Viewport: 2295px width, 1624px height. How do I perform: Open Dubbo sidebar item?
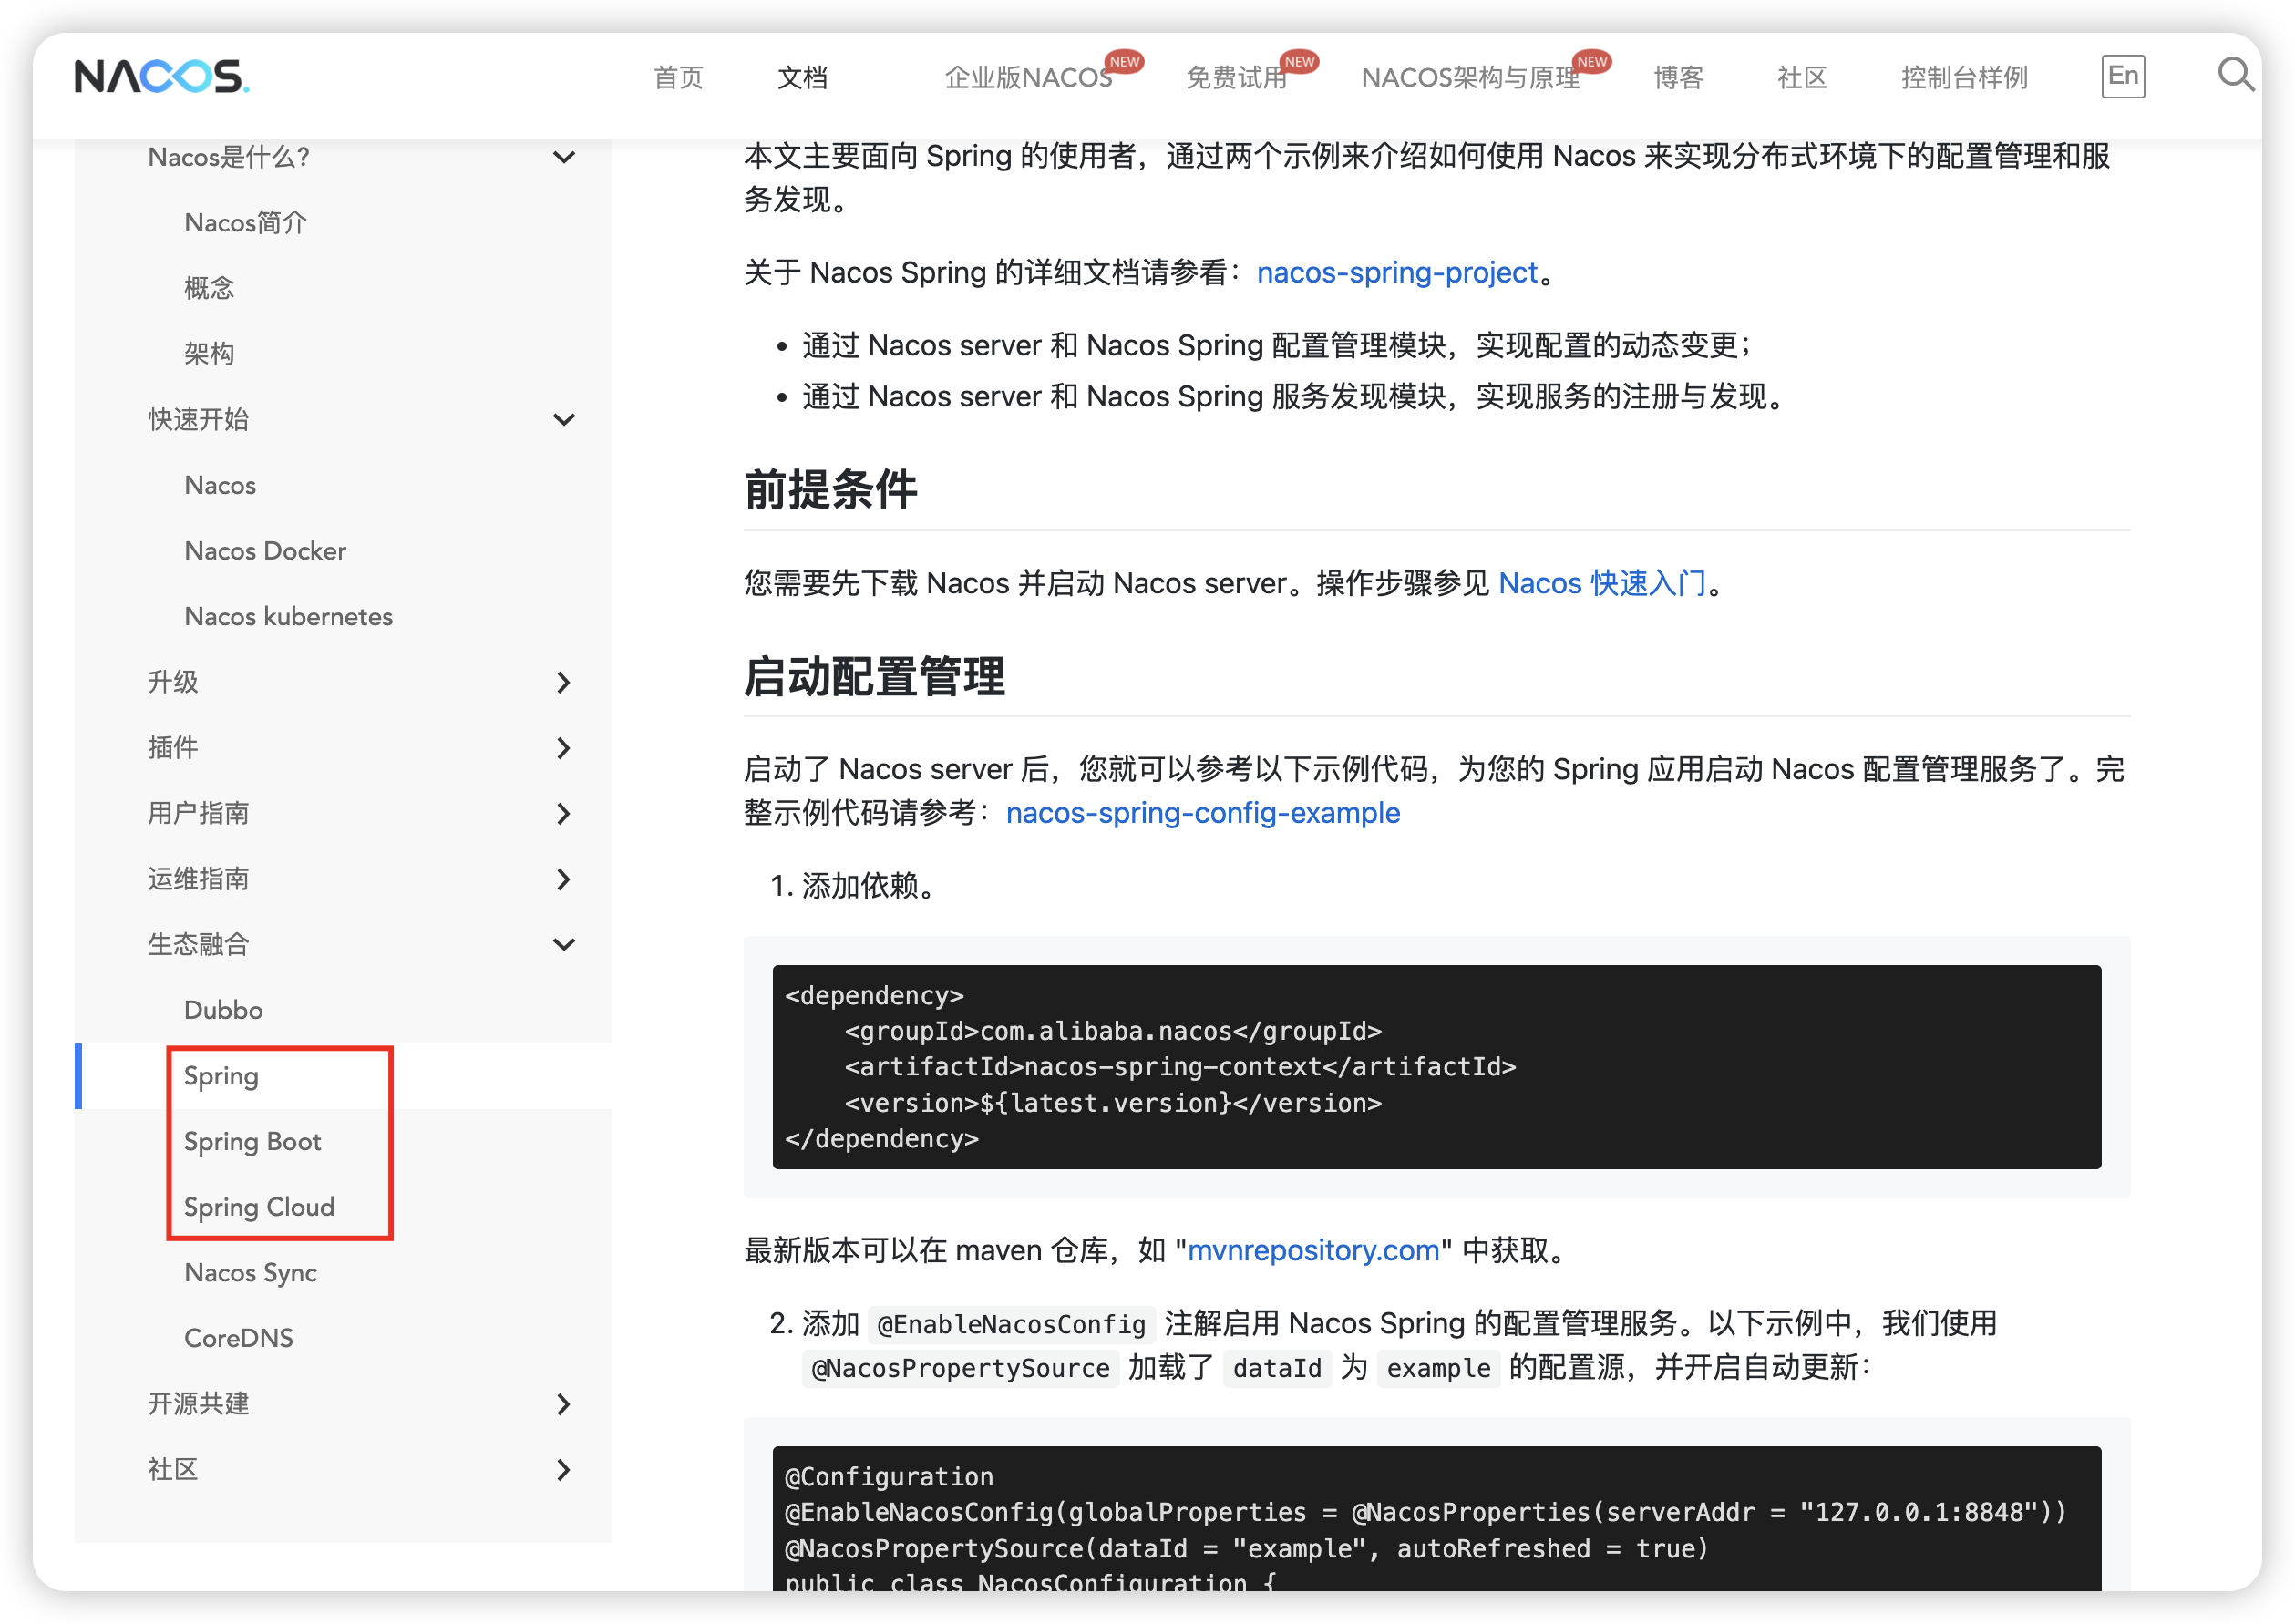coord(223,1010)
